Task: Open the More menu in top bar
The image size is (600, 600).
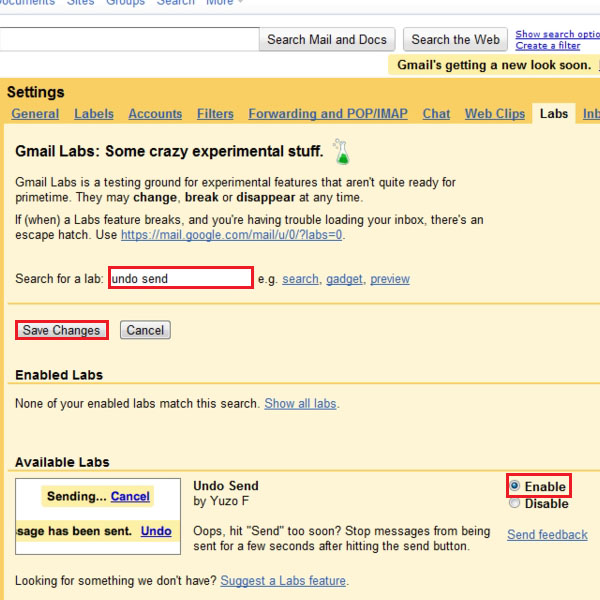Action: click(224, 2)
